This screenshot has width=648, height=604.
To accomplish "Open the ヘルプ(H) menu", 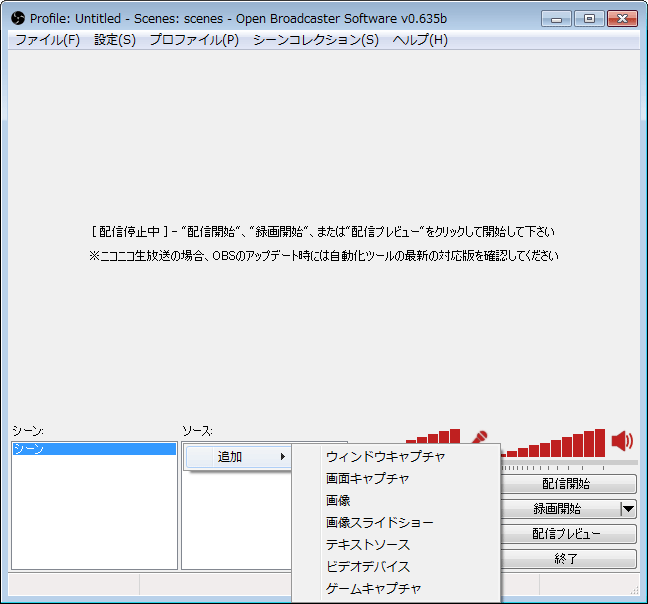I will (x=420, y=40).
